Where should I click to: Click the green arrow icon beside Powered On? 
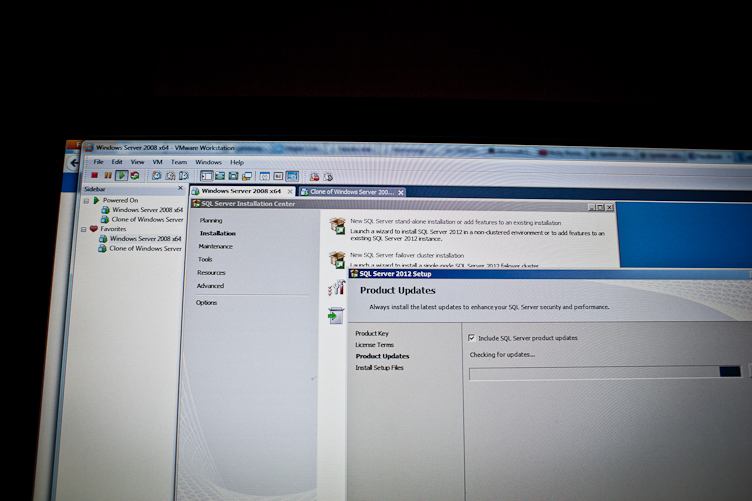[x=96, y=200]
